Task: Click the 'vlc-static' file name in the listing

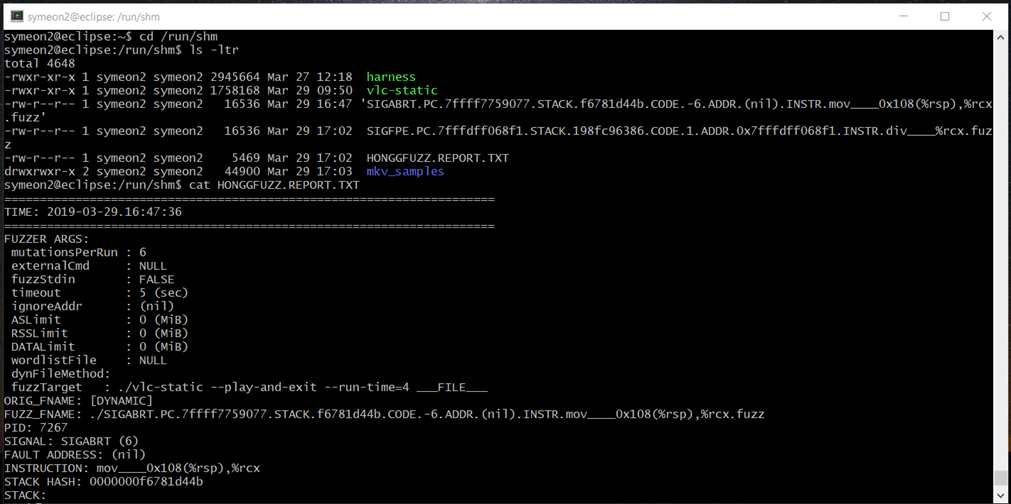Action: coord(402,90)
